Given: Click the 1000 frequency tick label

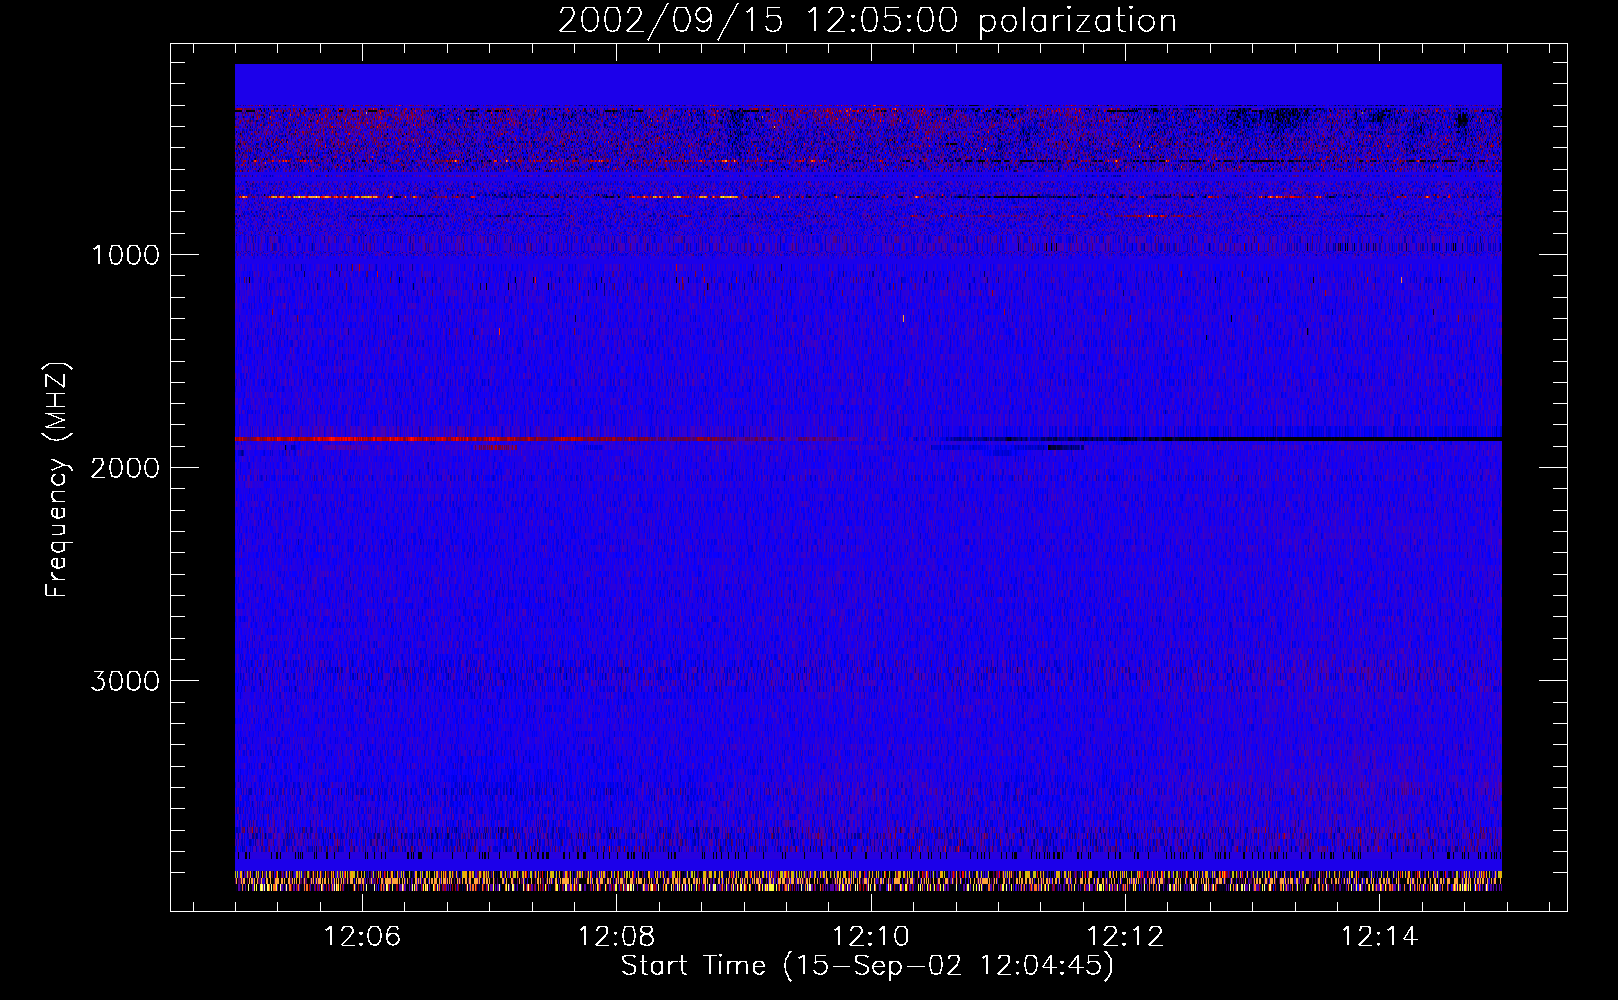Looking at the screenshot, I should click(125, 255).
